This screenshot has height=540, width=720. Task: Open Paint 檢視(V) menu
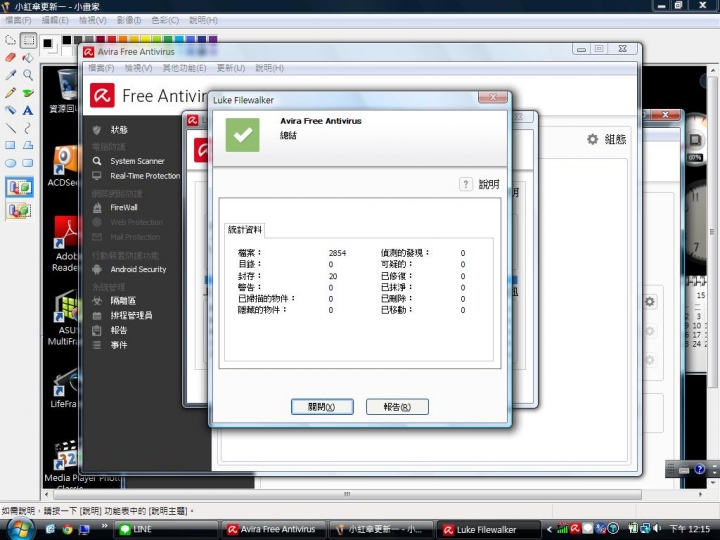92,20
